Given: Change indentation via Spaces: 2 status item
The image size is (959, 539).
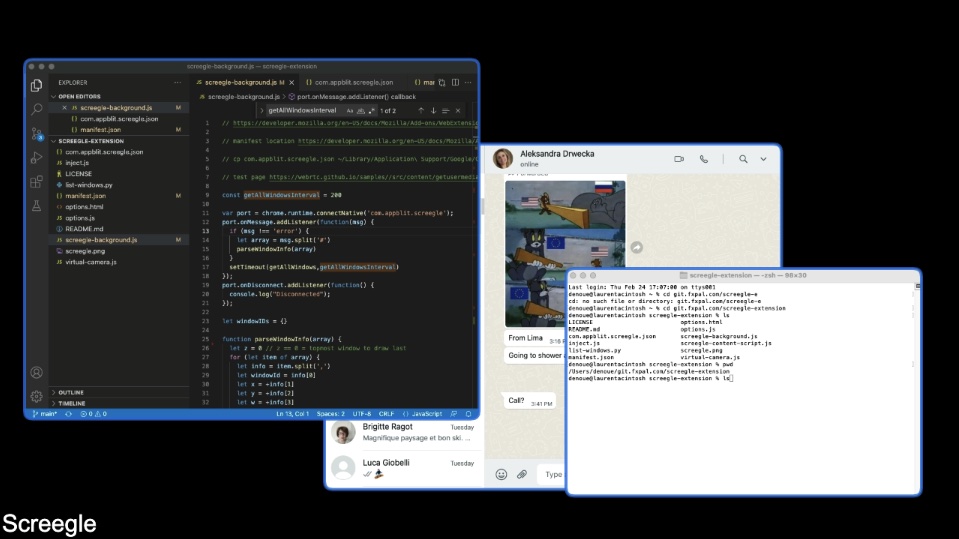Looking at the screenshot, I should pyautogui.click(x=330, y=414).
